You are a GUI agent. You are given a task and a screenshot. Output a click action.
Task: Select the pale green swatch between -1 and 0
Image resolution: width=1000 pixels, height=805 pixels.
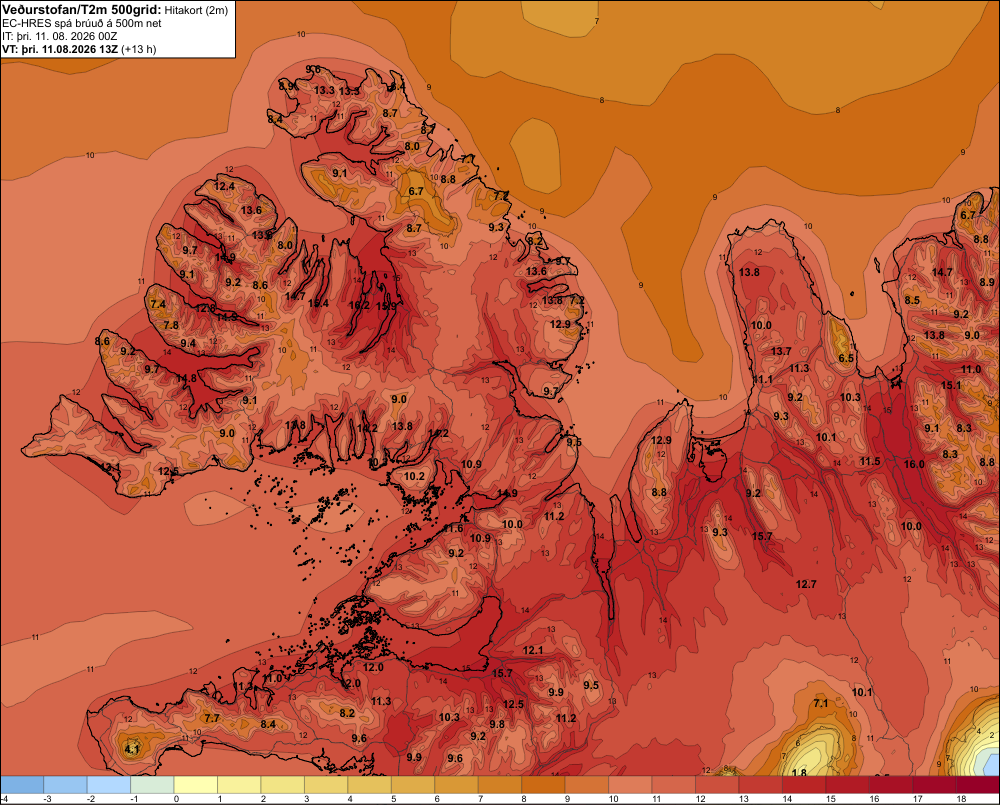[x=152, y=785]
